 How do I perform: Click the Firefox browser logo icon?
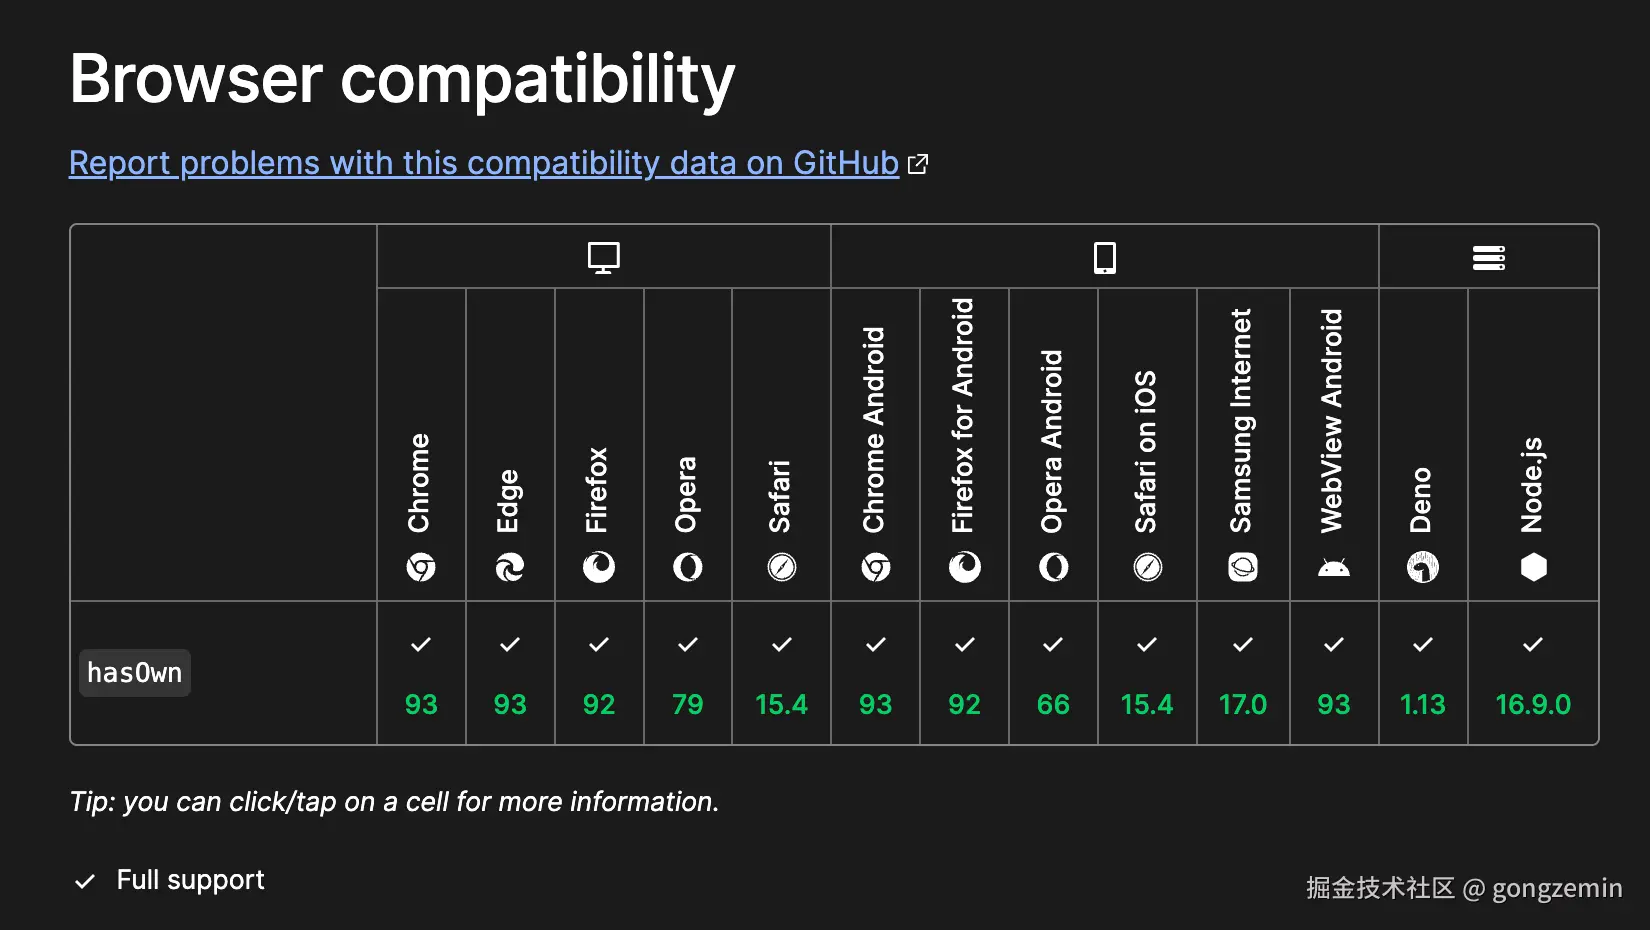click(599, 568)
